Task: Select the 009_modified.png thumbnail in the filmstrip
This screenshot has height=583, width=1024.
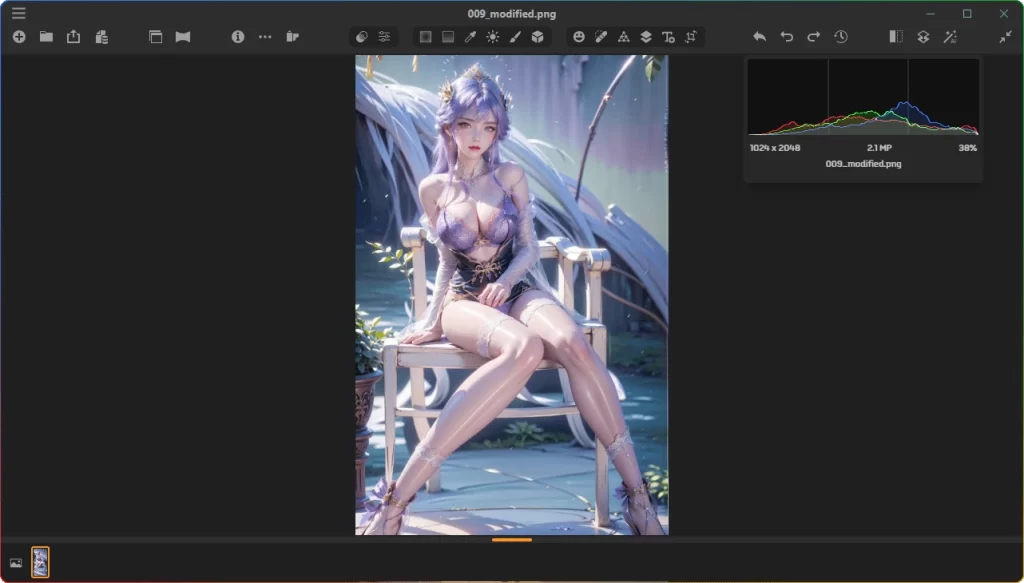Action: click(40, 561)
